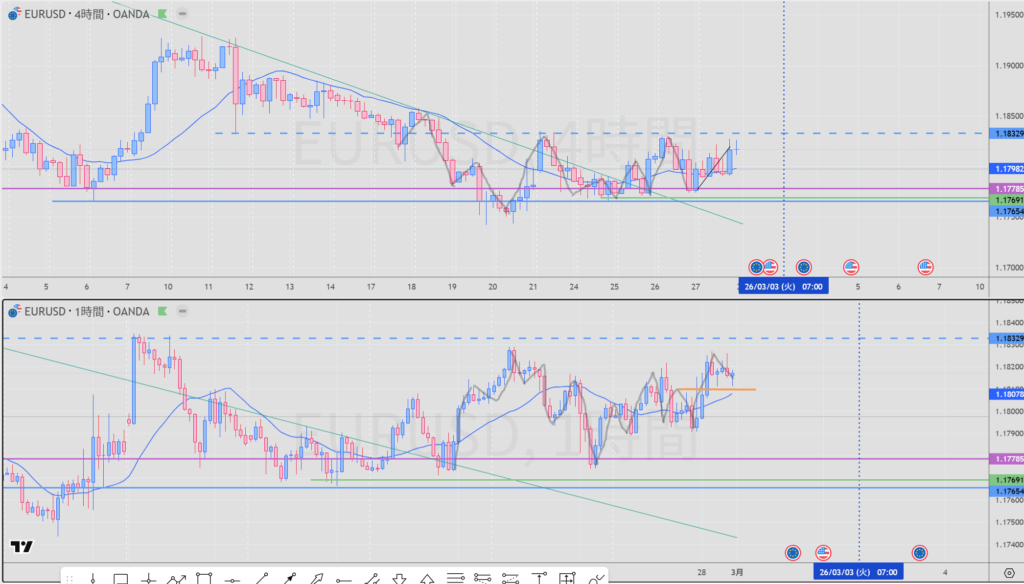Click the 1.18078 moving average price label

pyautogui.click(x=1005, y=395)
